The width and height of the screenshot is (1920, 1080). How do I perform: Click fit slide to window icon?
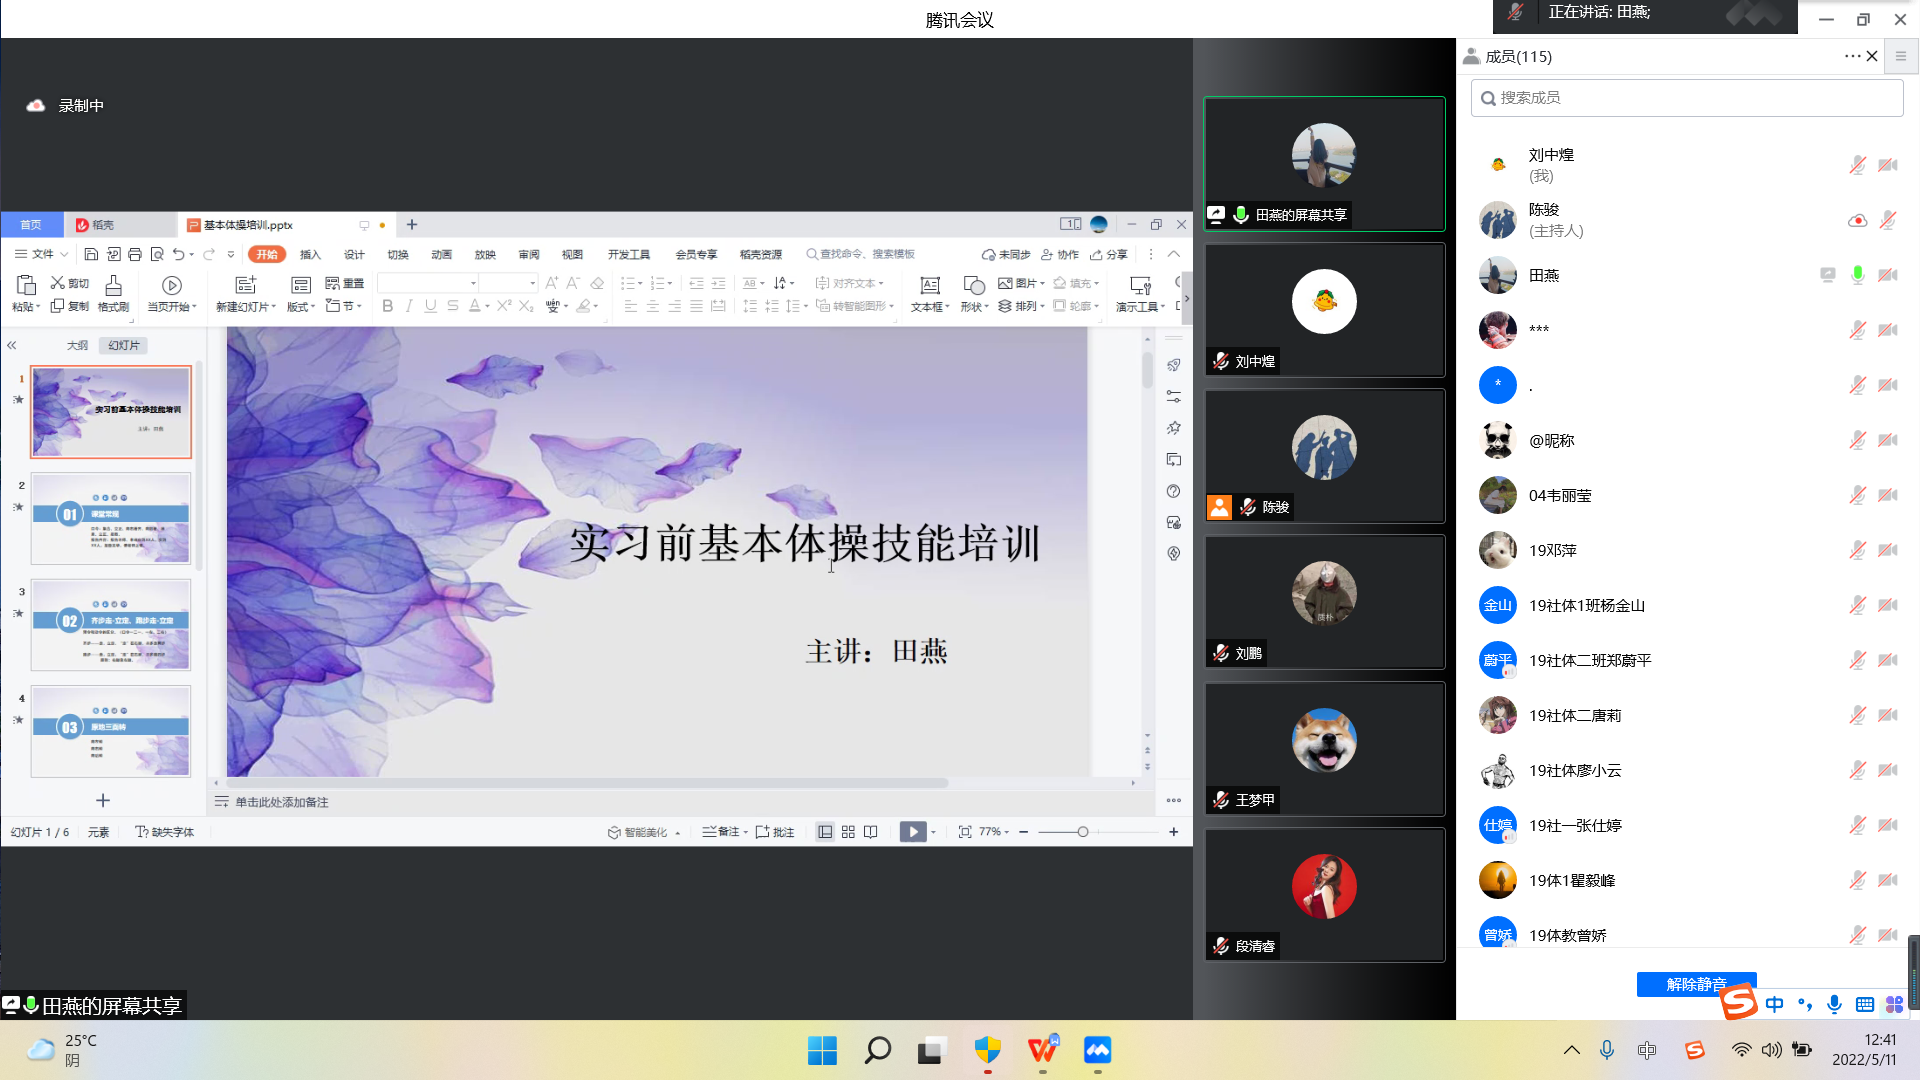click(x=965, y=832)
